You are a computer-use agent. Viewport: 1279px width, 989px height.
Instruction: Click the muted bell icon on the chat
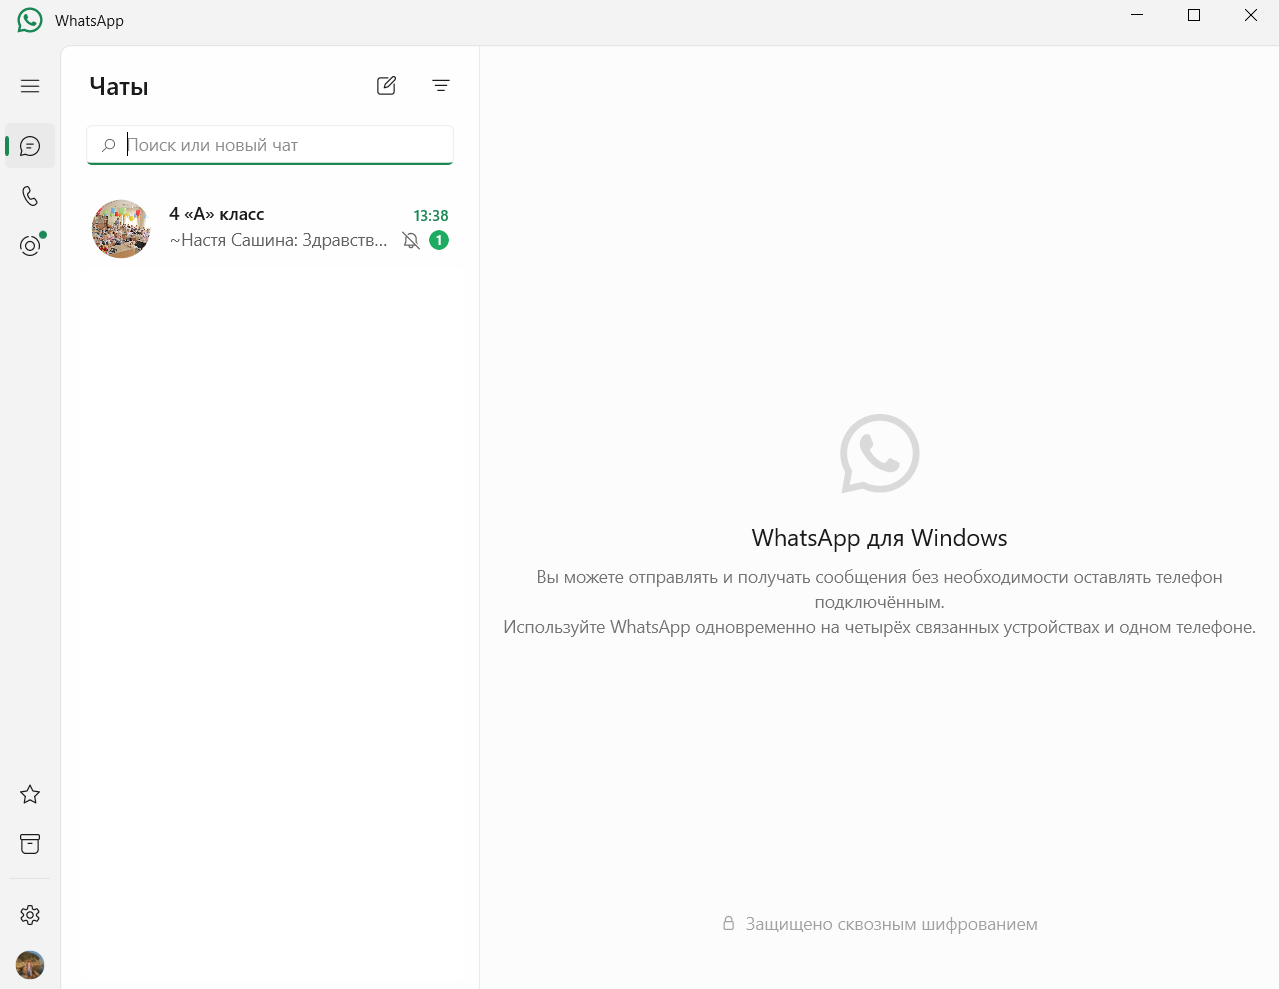[x=410, y=240]
